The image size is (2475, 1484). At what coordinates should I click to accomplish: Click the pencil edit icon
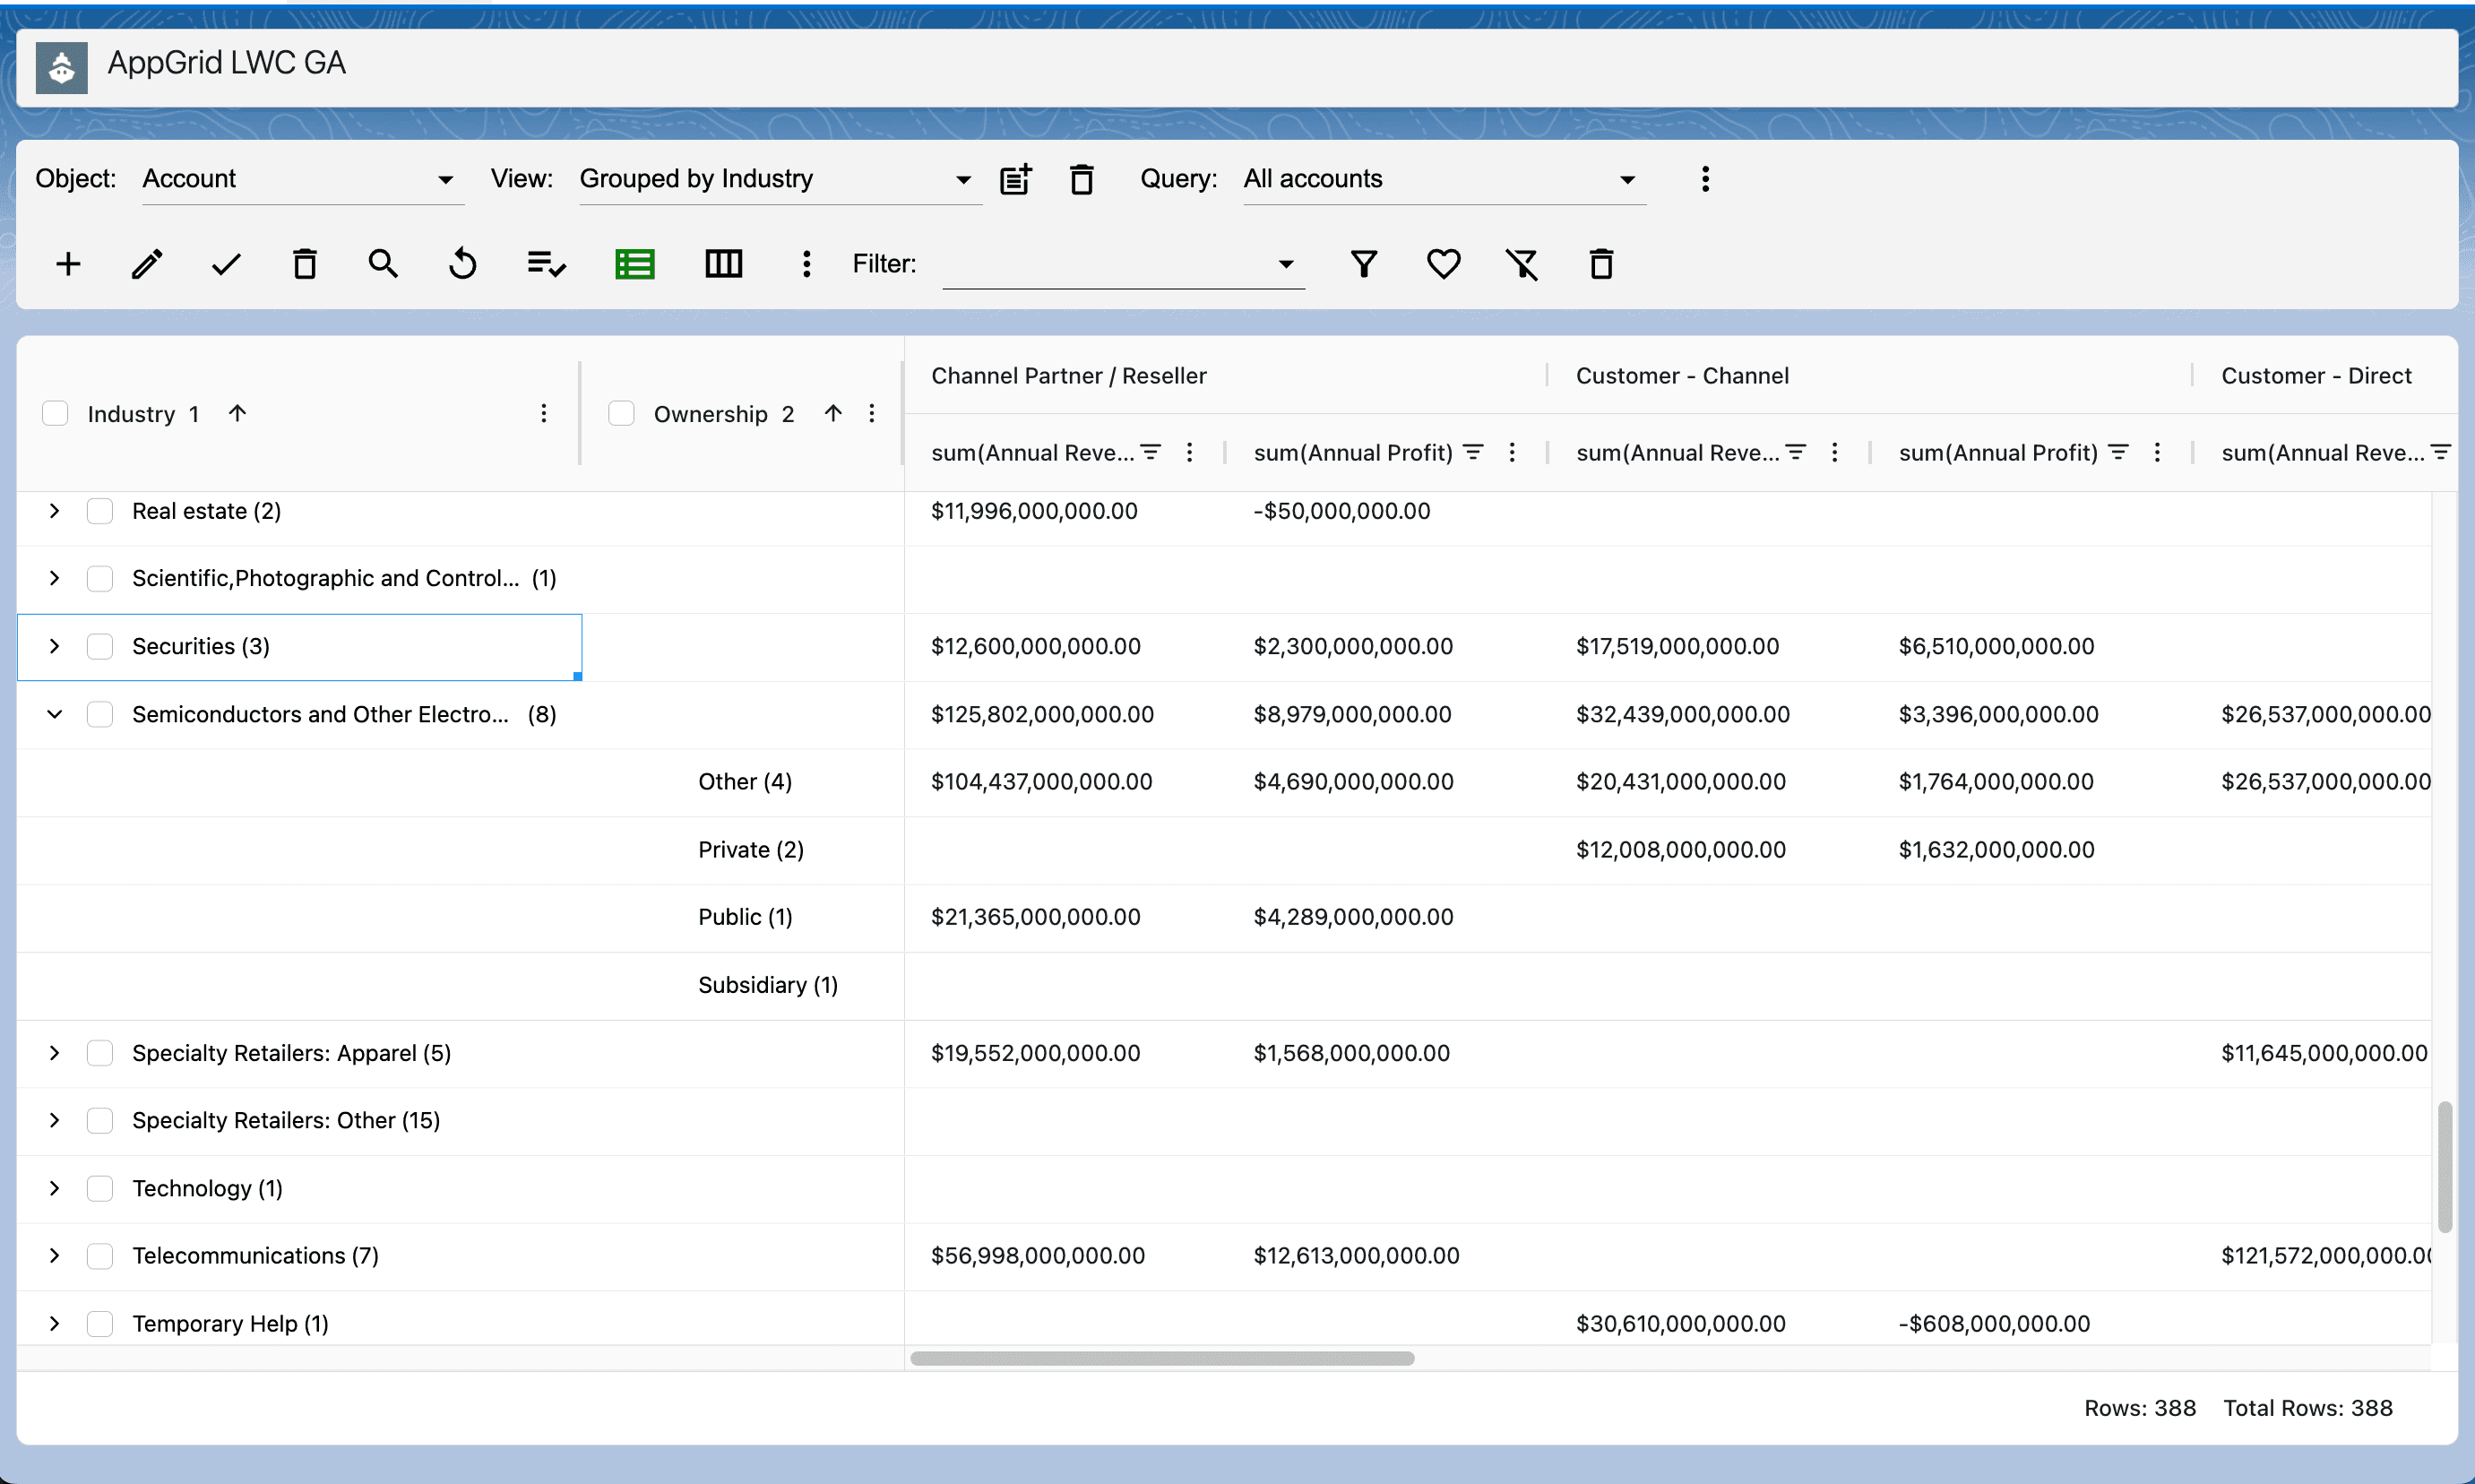click(147, 264)
